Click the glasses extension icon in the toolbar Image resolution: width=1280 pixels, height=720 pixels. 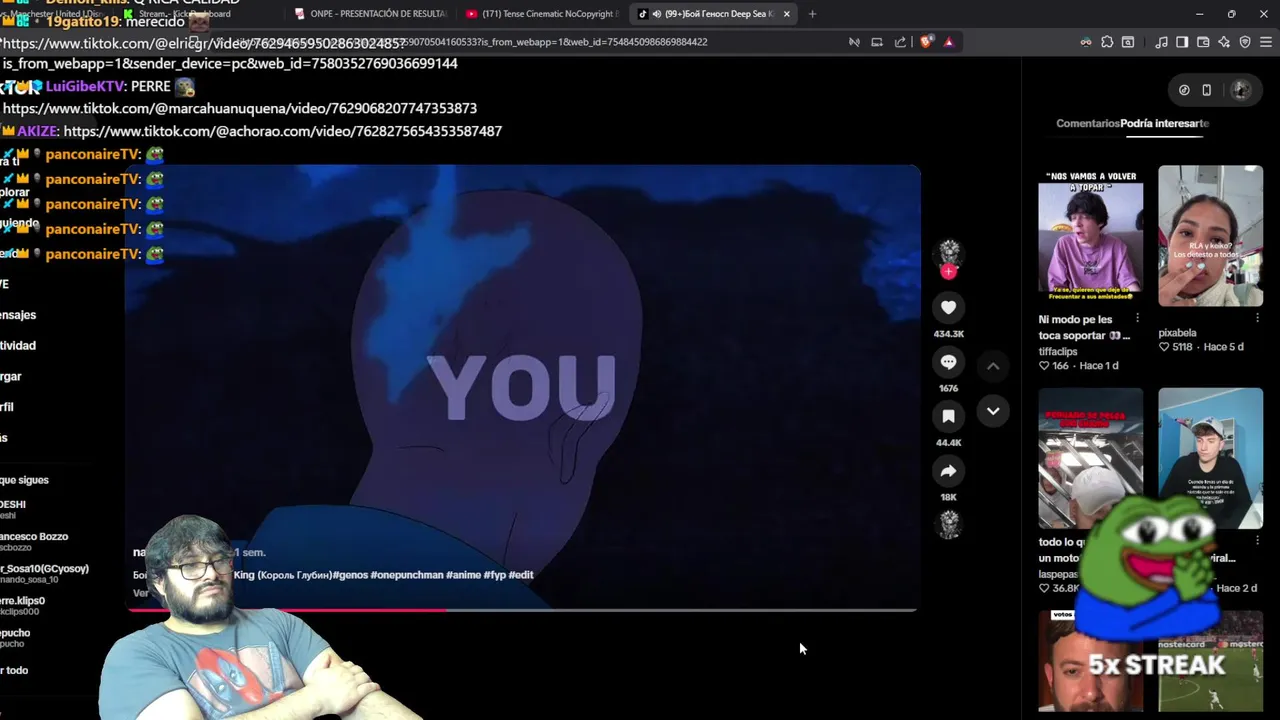point(1086,42)
